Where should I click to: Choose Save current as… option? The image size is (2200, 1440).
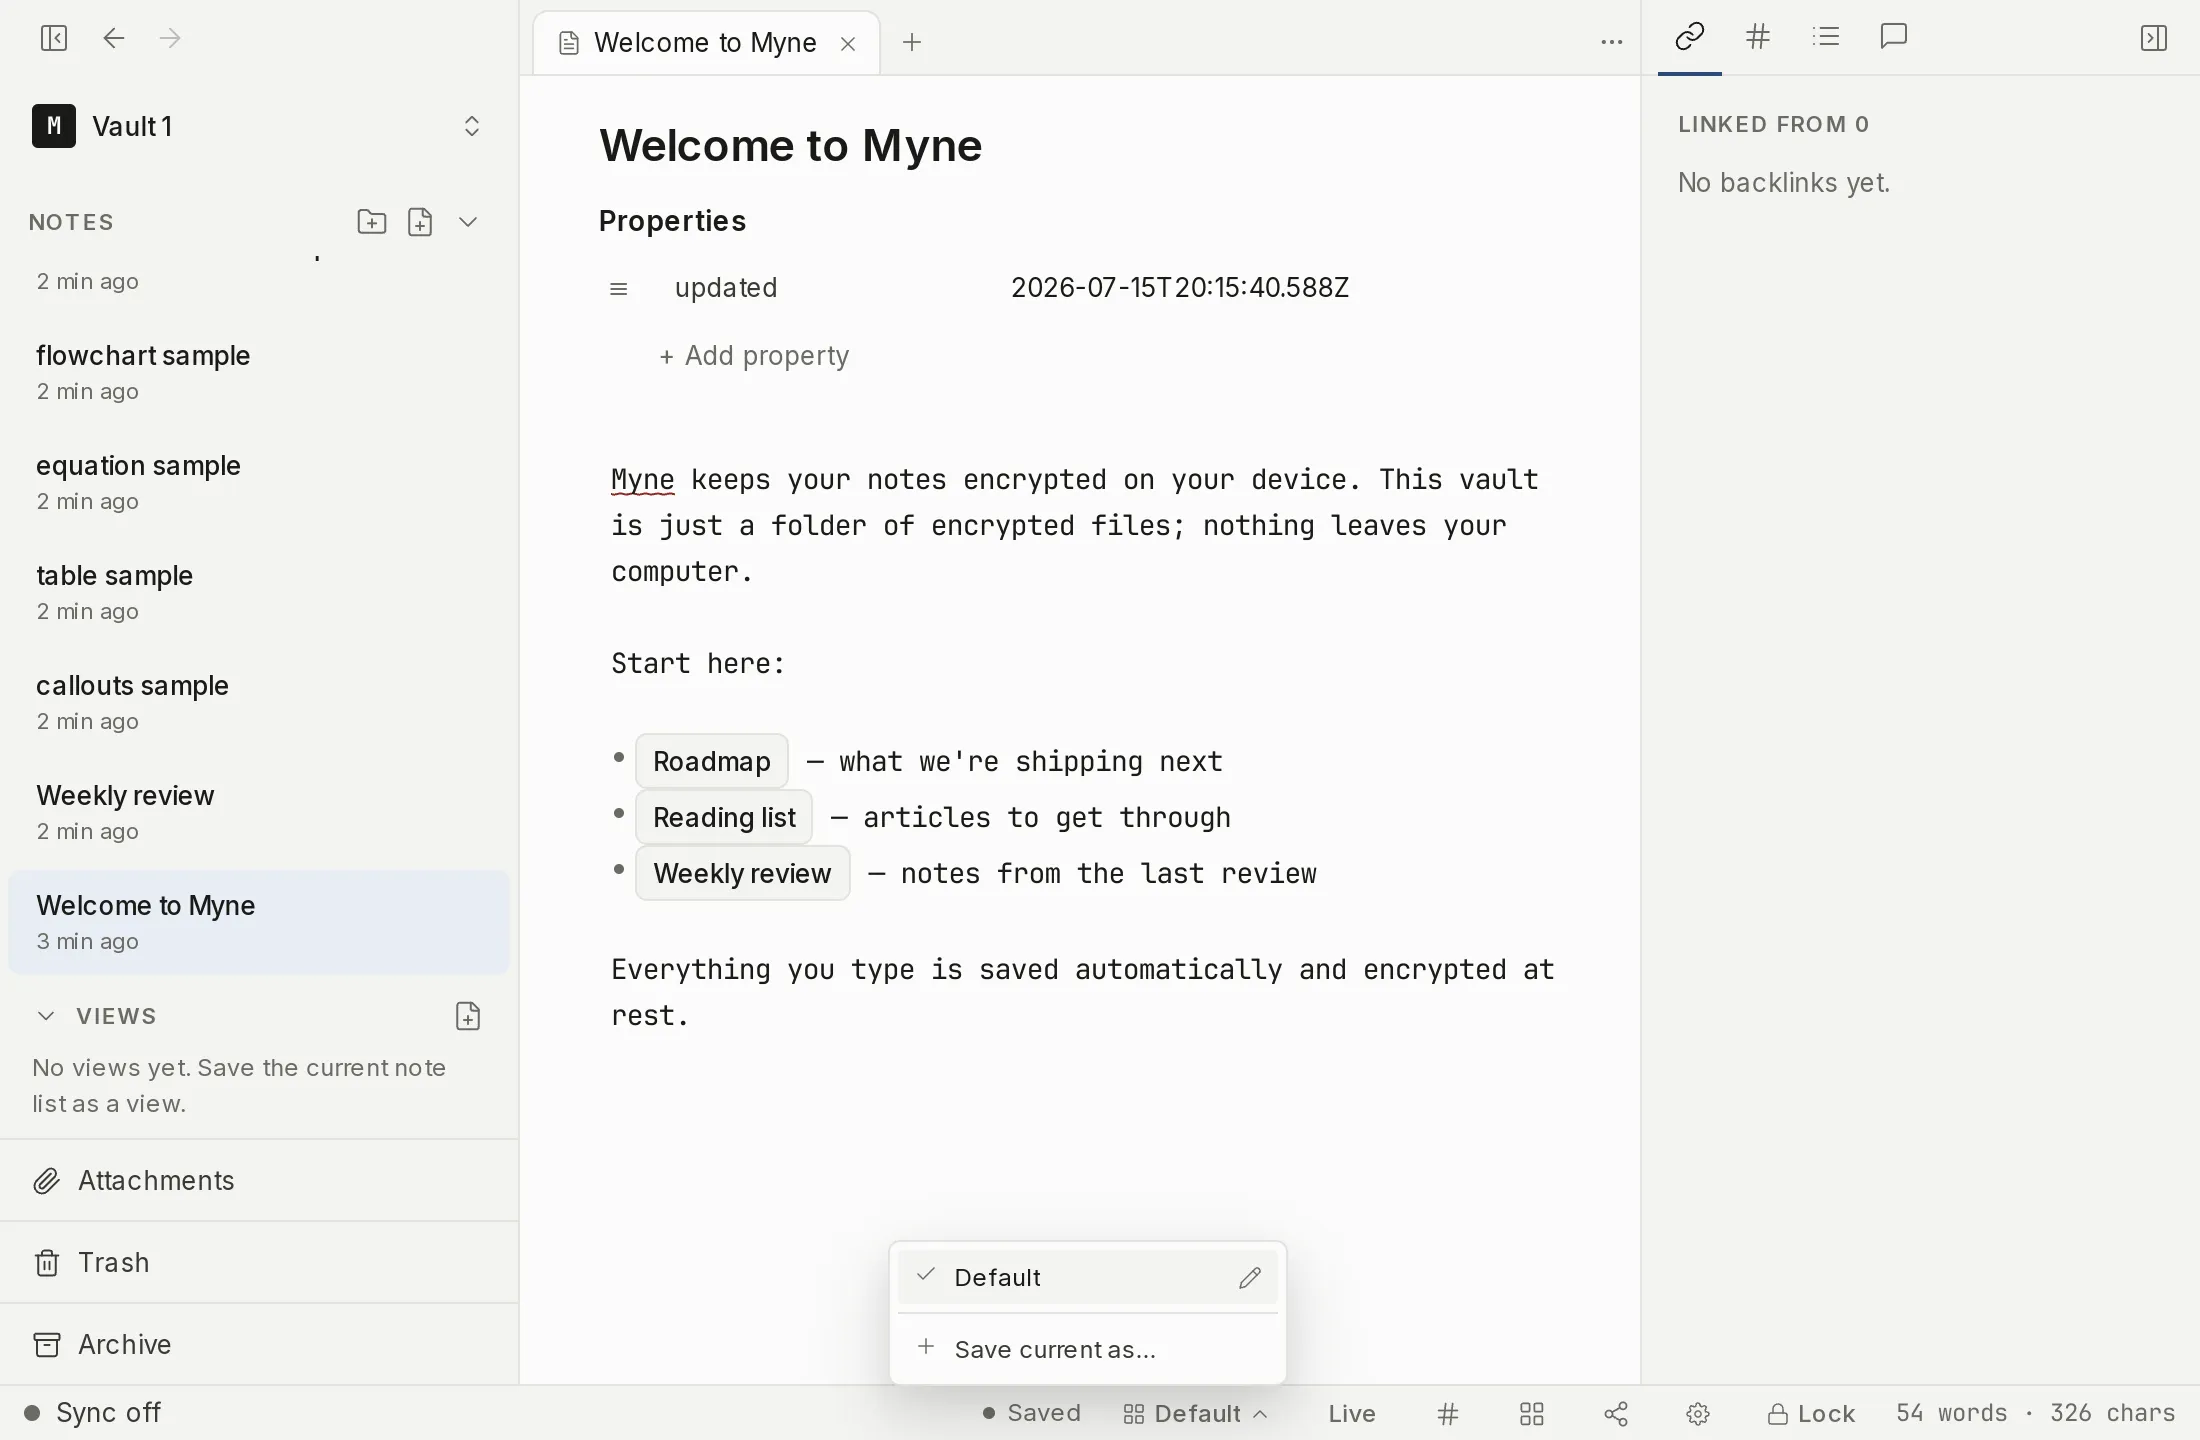pos(1088,1349)
